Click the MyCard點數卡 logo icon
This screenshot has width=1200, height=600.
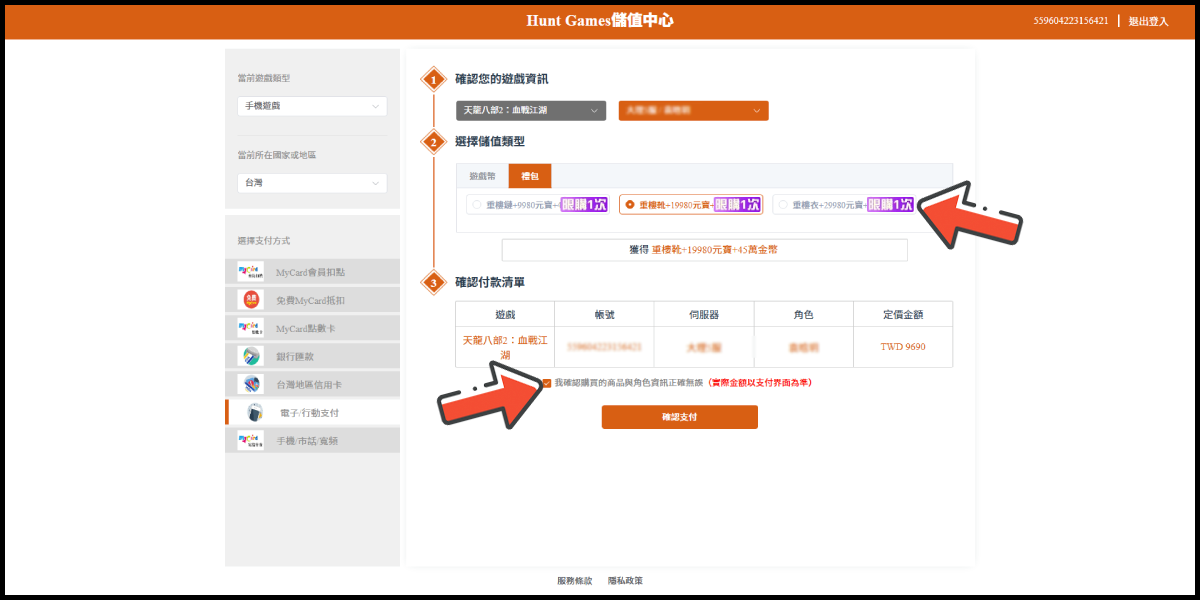[x=250, y=328]
